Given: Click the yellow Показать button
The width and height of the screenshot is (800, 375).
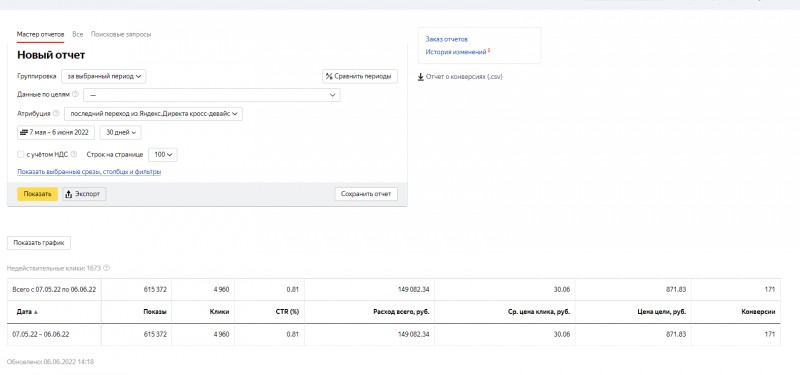Looking at the screenshot, I should pyautogui.click(x=37, y=194).
